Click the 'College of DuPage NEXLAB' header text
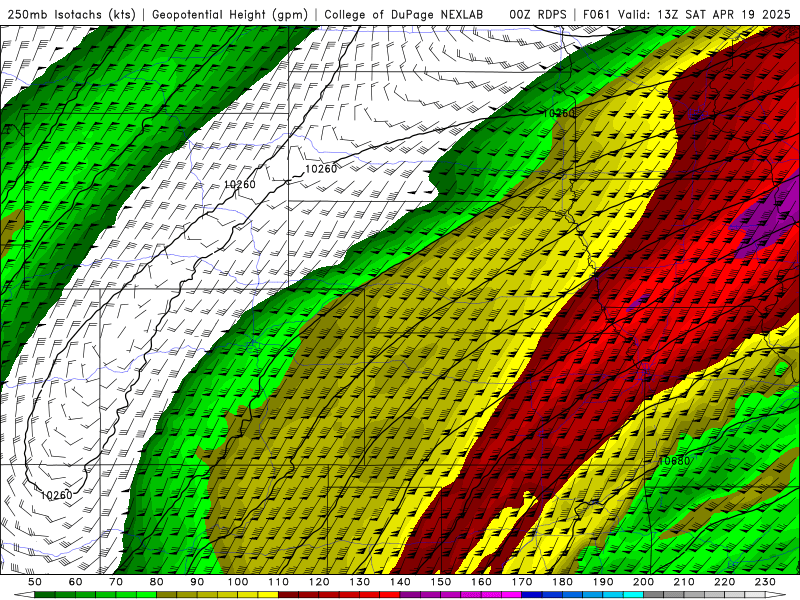This screenshot has height=600, width=800. point(404,14)
